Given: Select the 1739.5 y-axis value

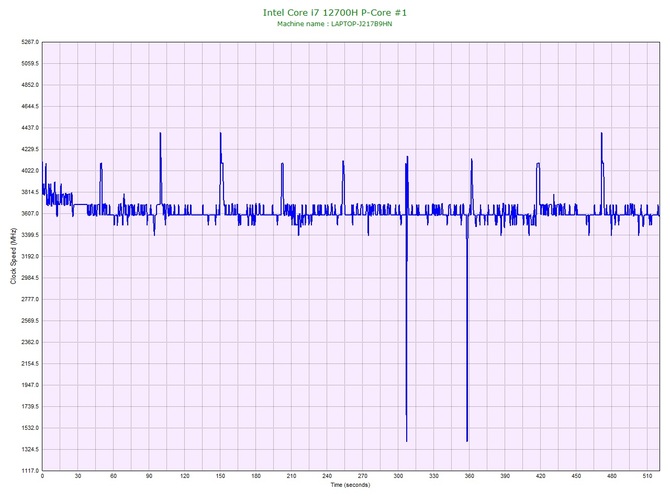Looking at the screenshot, I should (30, 406).
